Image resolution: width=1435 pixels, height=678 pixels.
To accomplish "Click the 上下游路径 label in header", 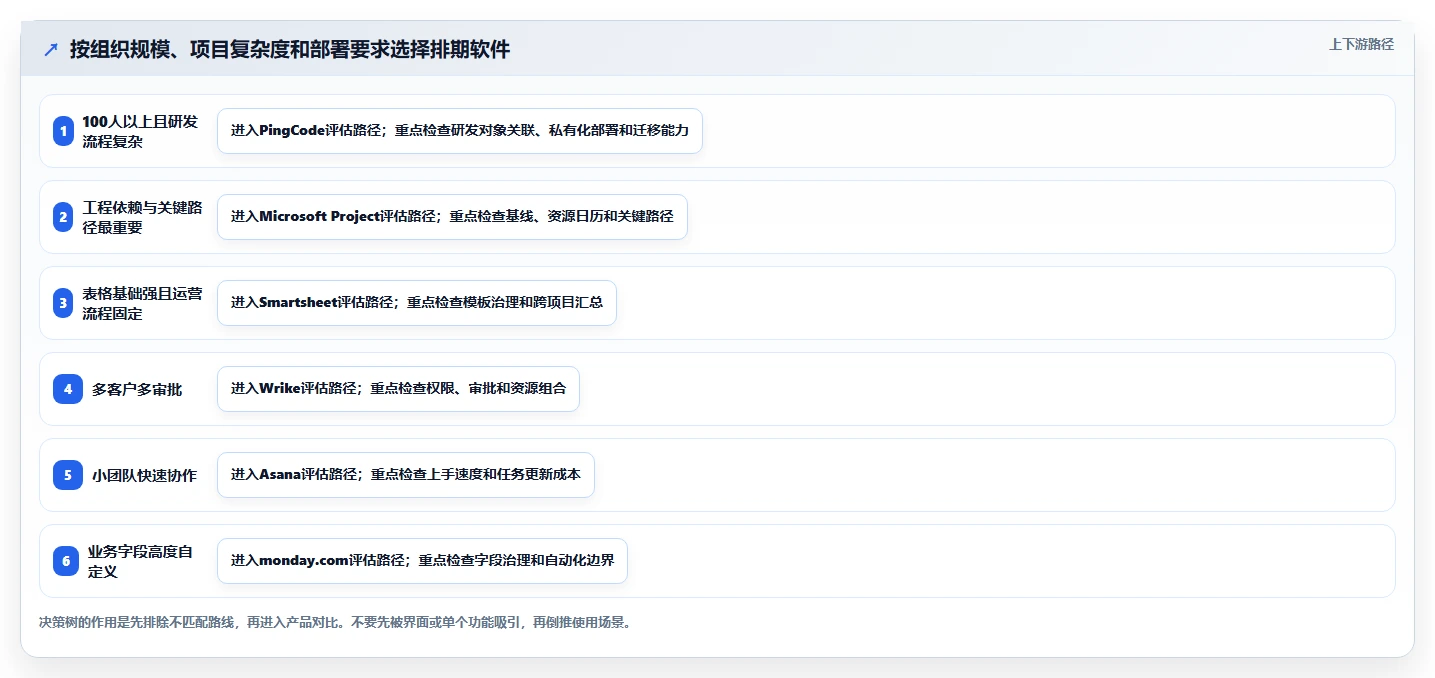I will tap(1361, 44).
